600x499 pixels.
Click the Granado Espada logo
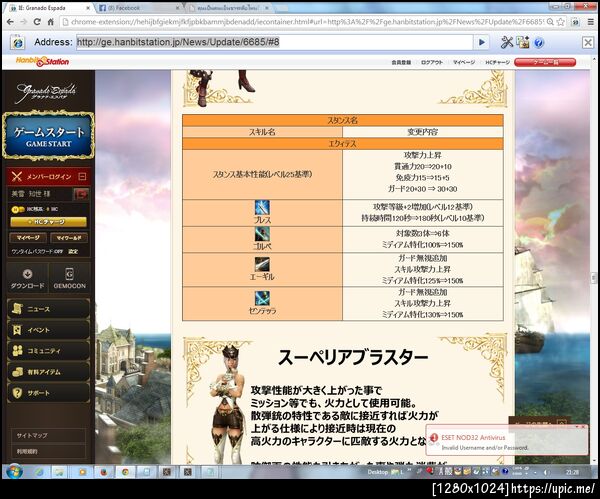[x=47, y=92]
